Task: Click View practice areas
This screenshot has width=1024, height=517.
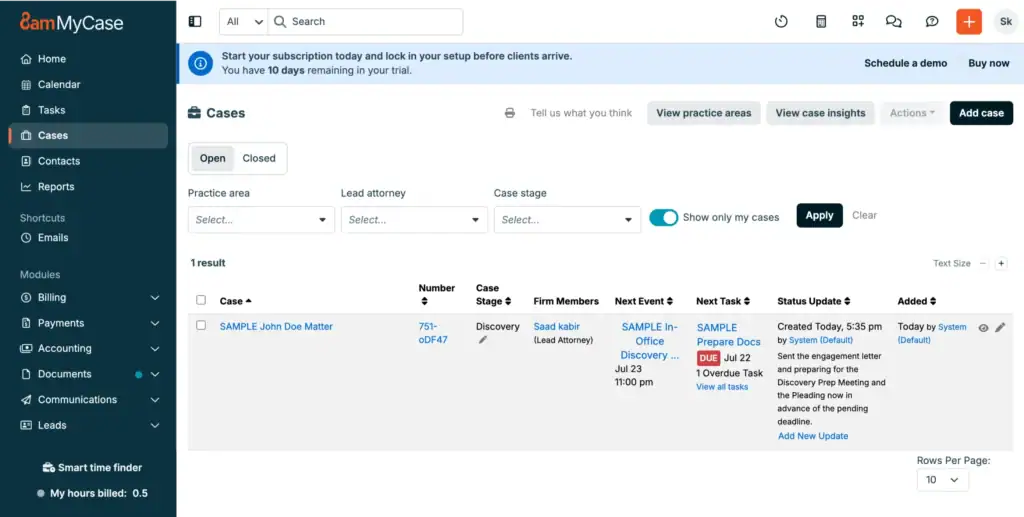Action: click(703, 113)
